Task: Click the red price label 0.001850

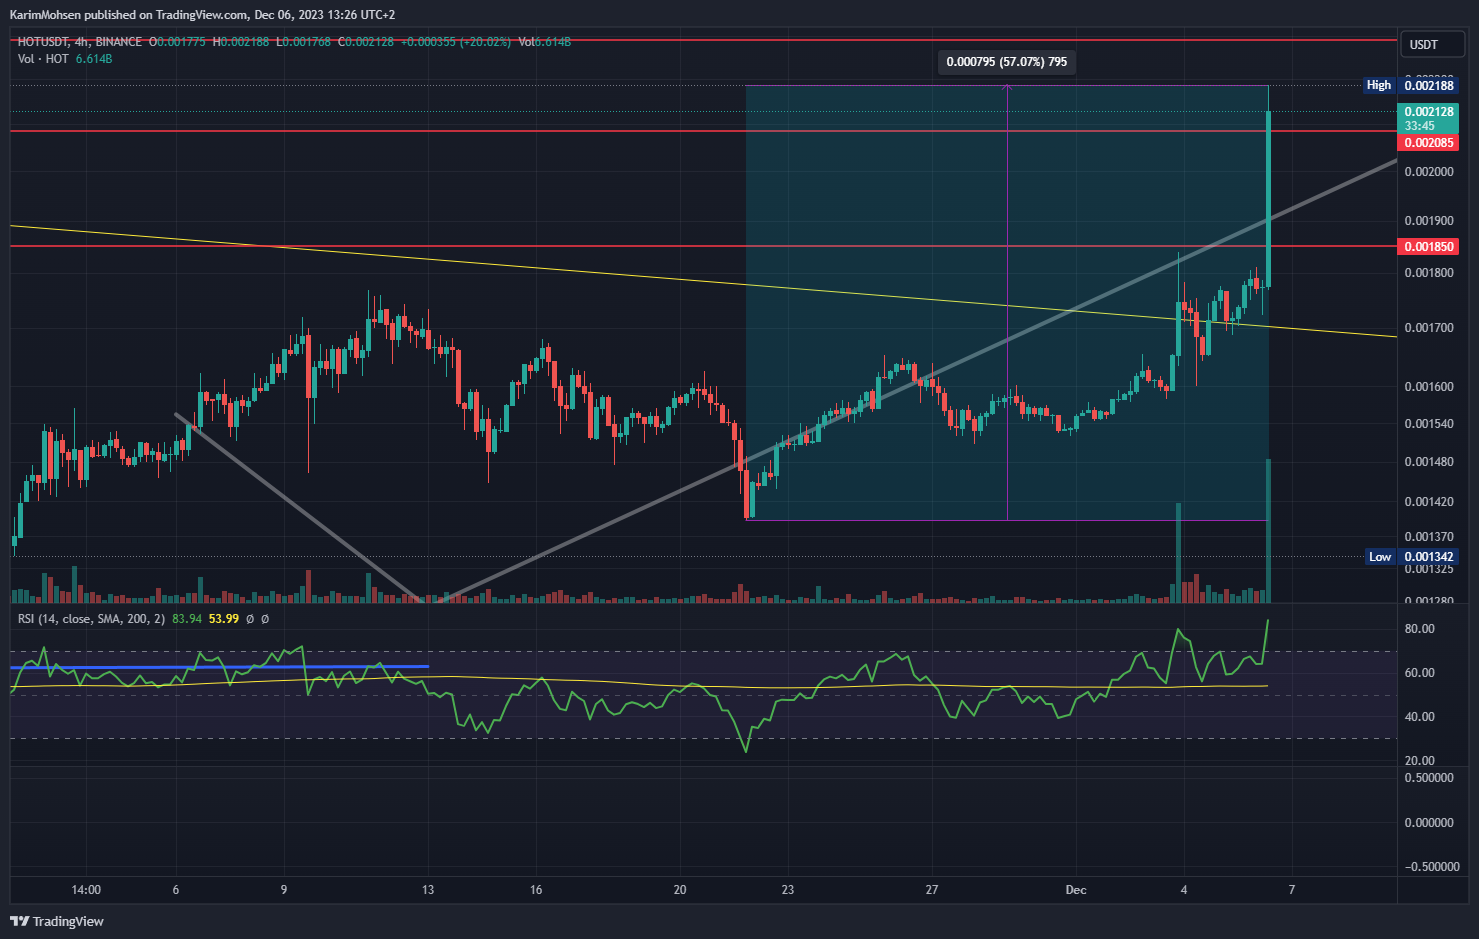Action: (1429, 247)
